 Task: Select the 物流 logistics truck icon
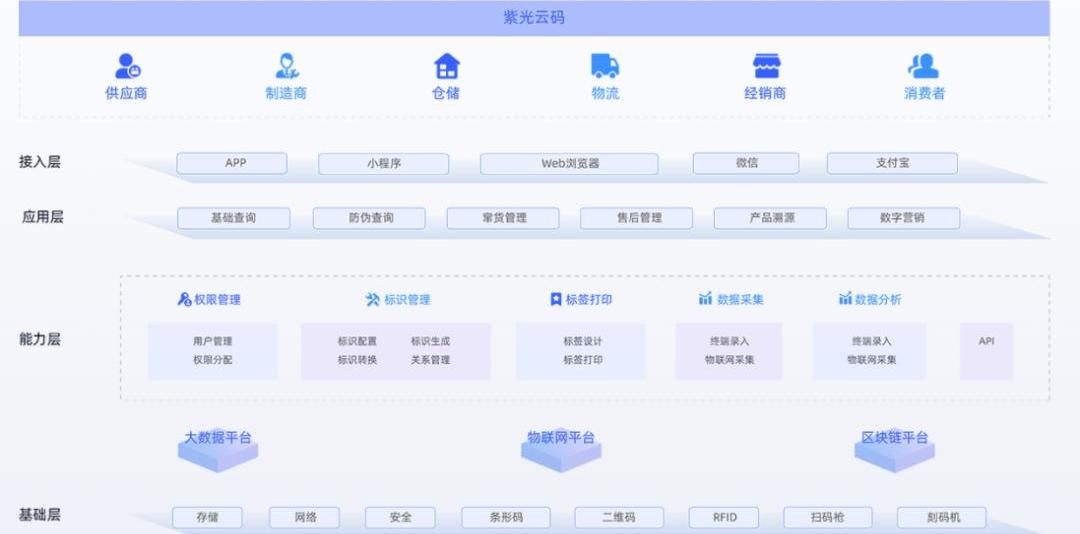pos(605,66)
